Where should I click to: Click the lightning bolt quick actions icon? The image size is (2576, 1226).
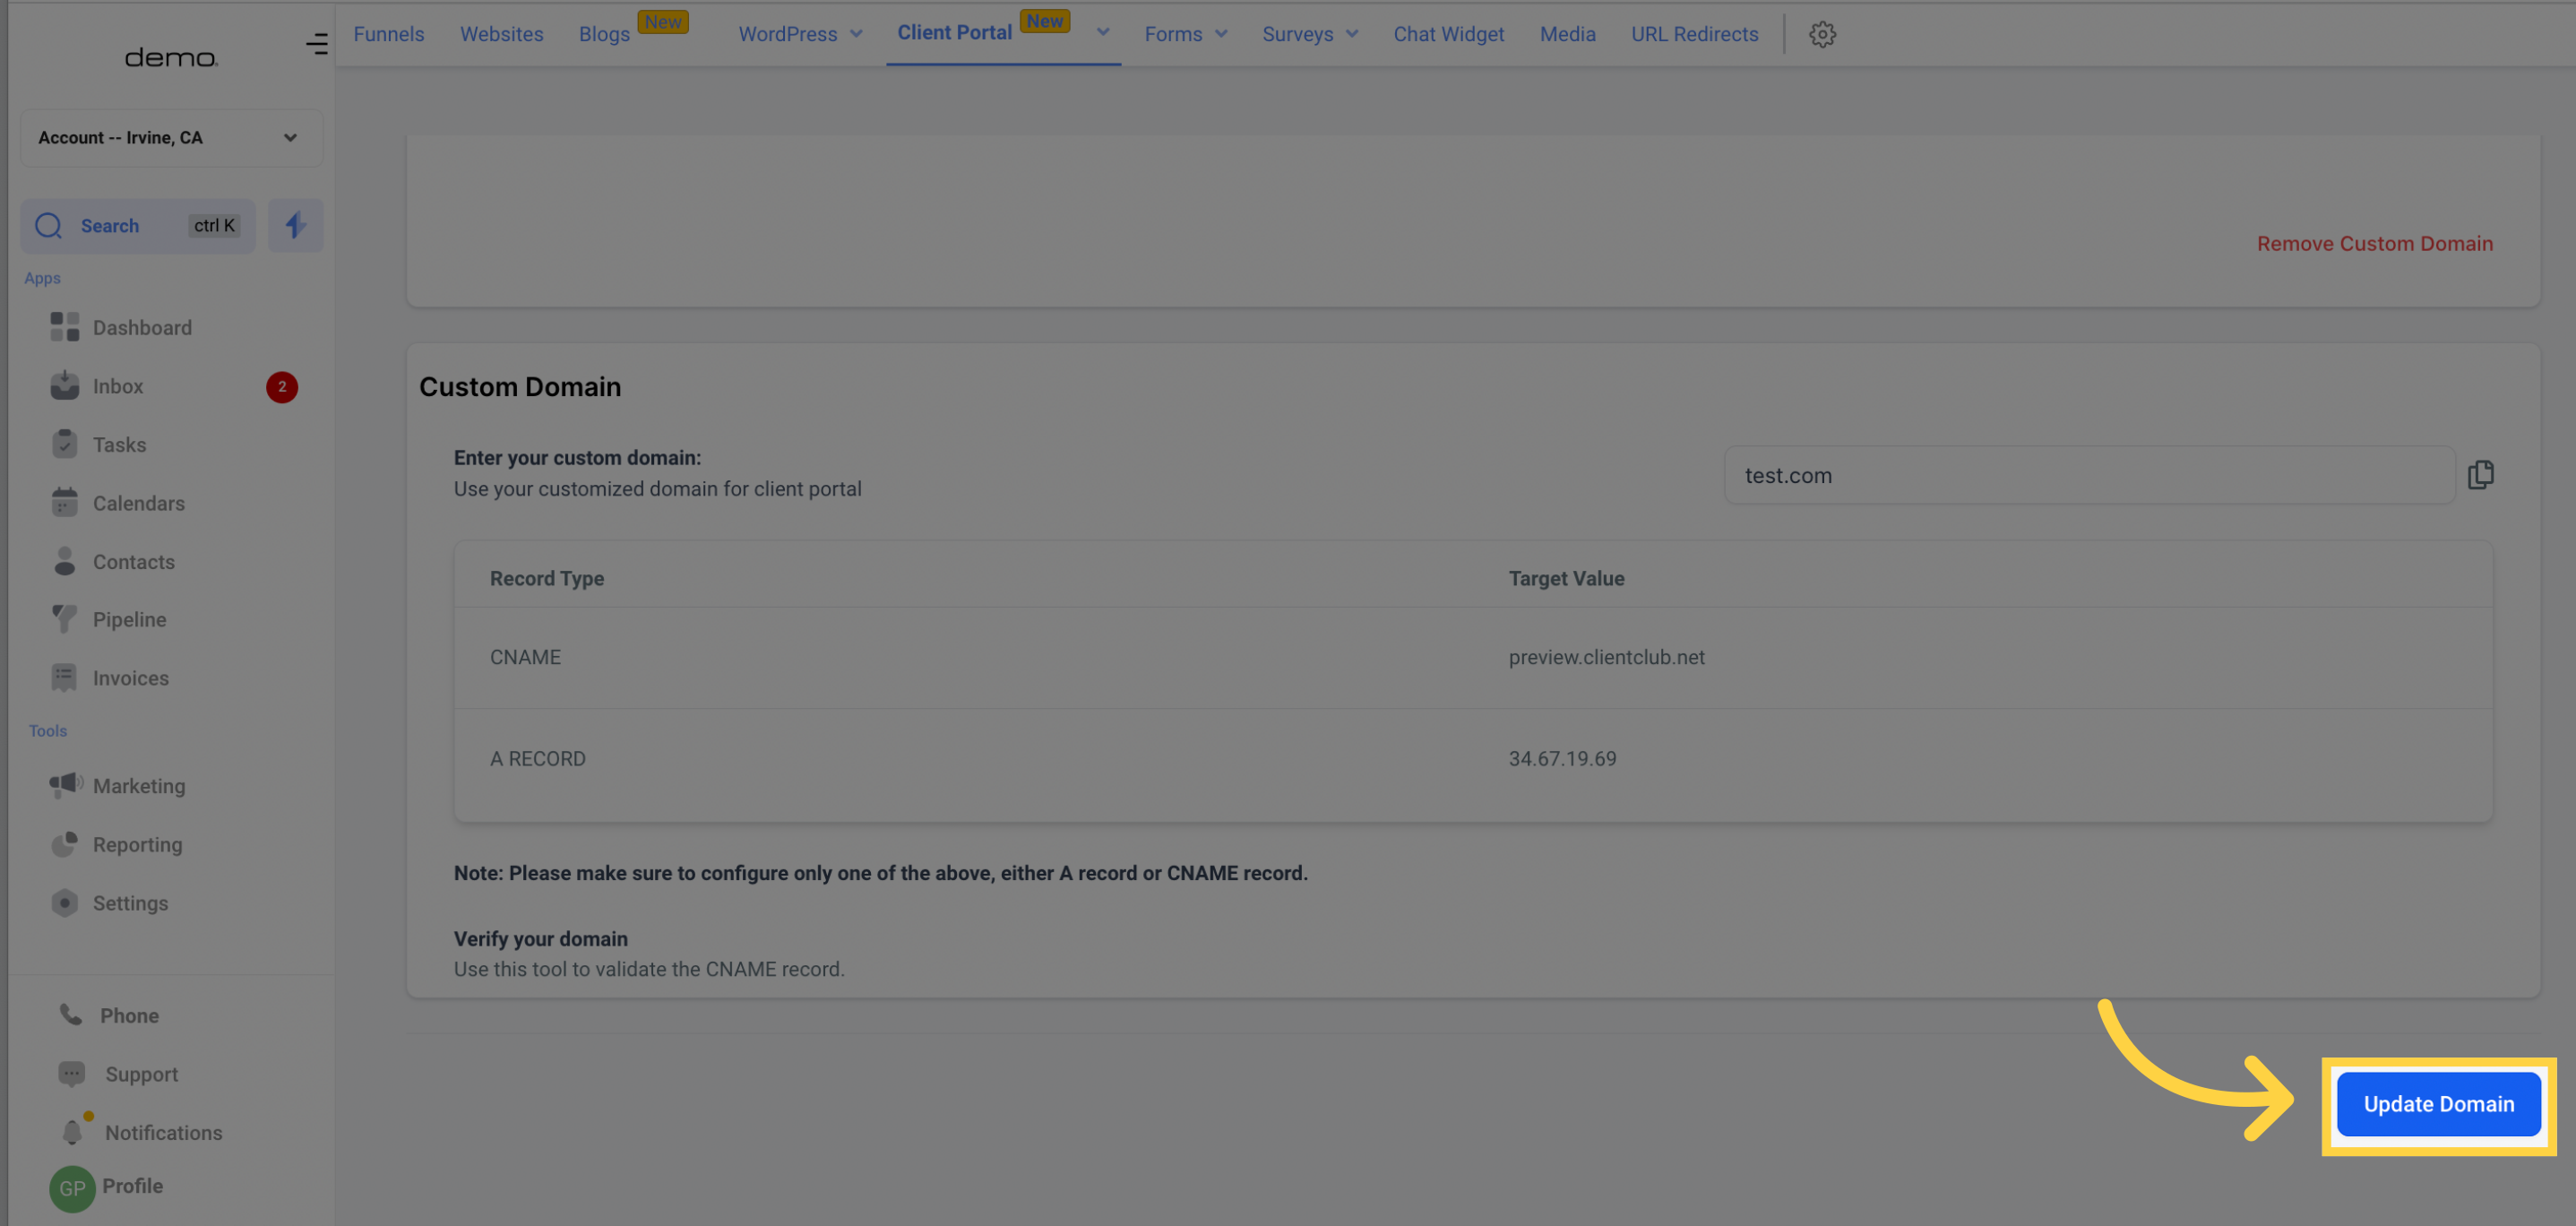pyautogui.click(x=295, y=225)
